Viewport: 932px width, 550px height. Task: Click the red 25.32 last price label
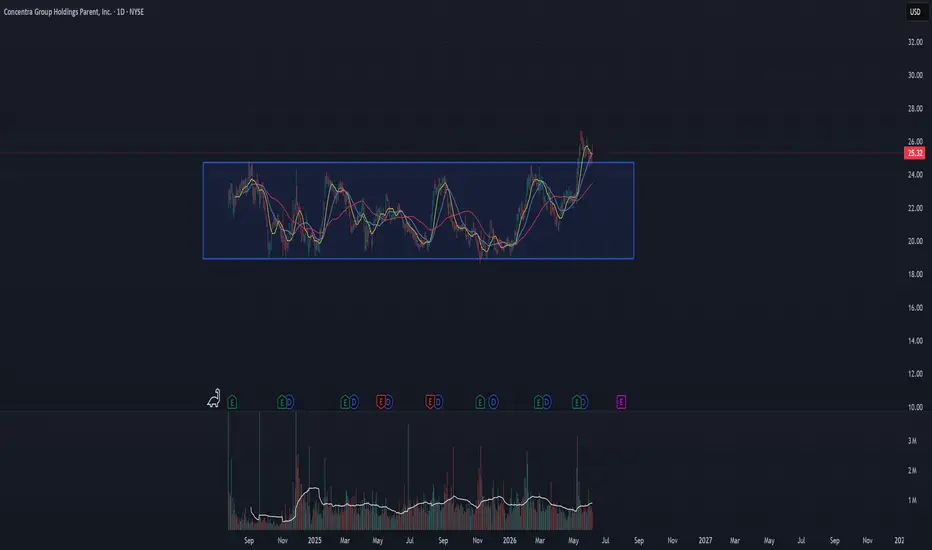(914, 153)
